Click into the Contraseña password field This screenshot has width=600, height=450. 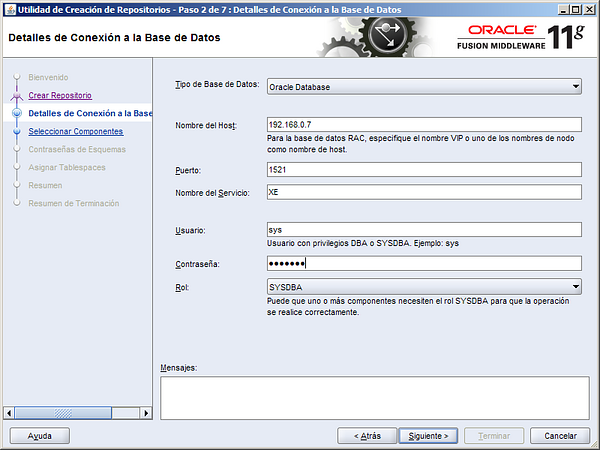[x=424, y=264]
